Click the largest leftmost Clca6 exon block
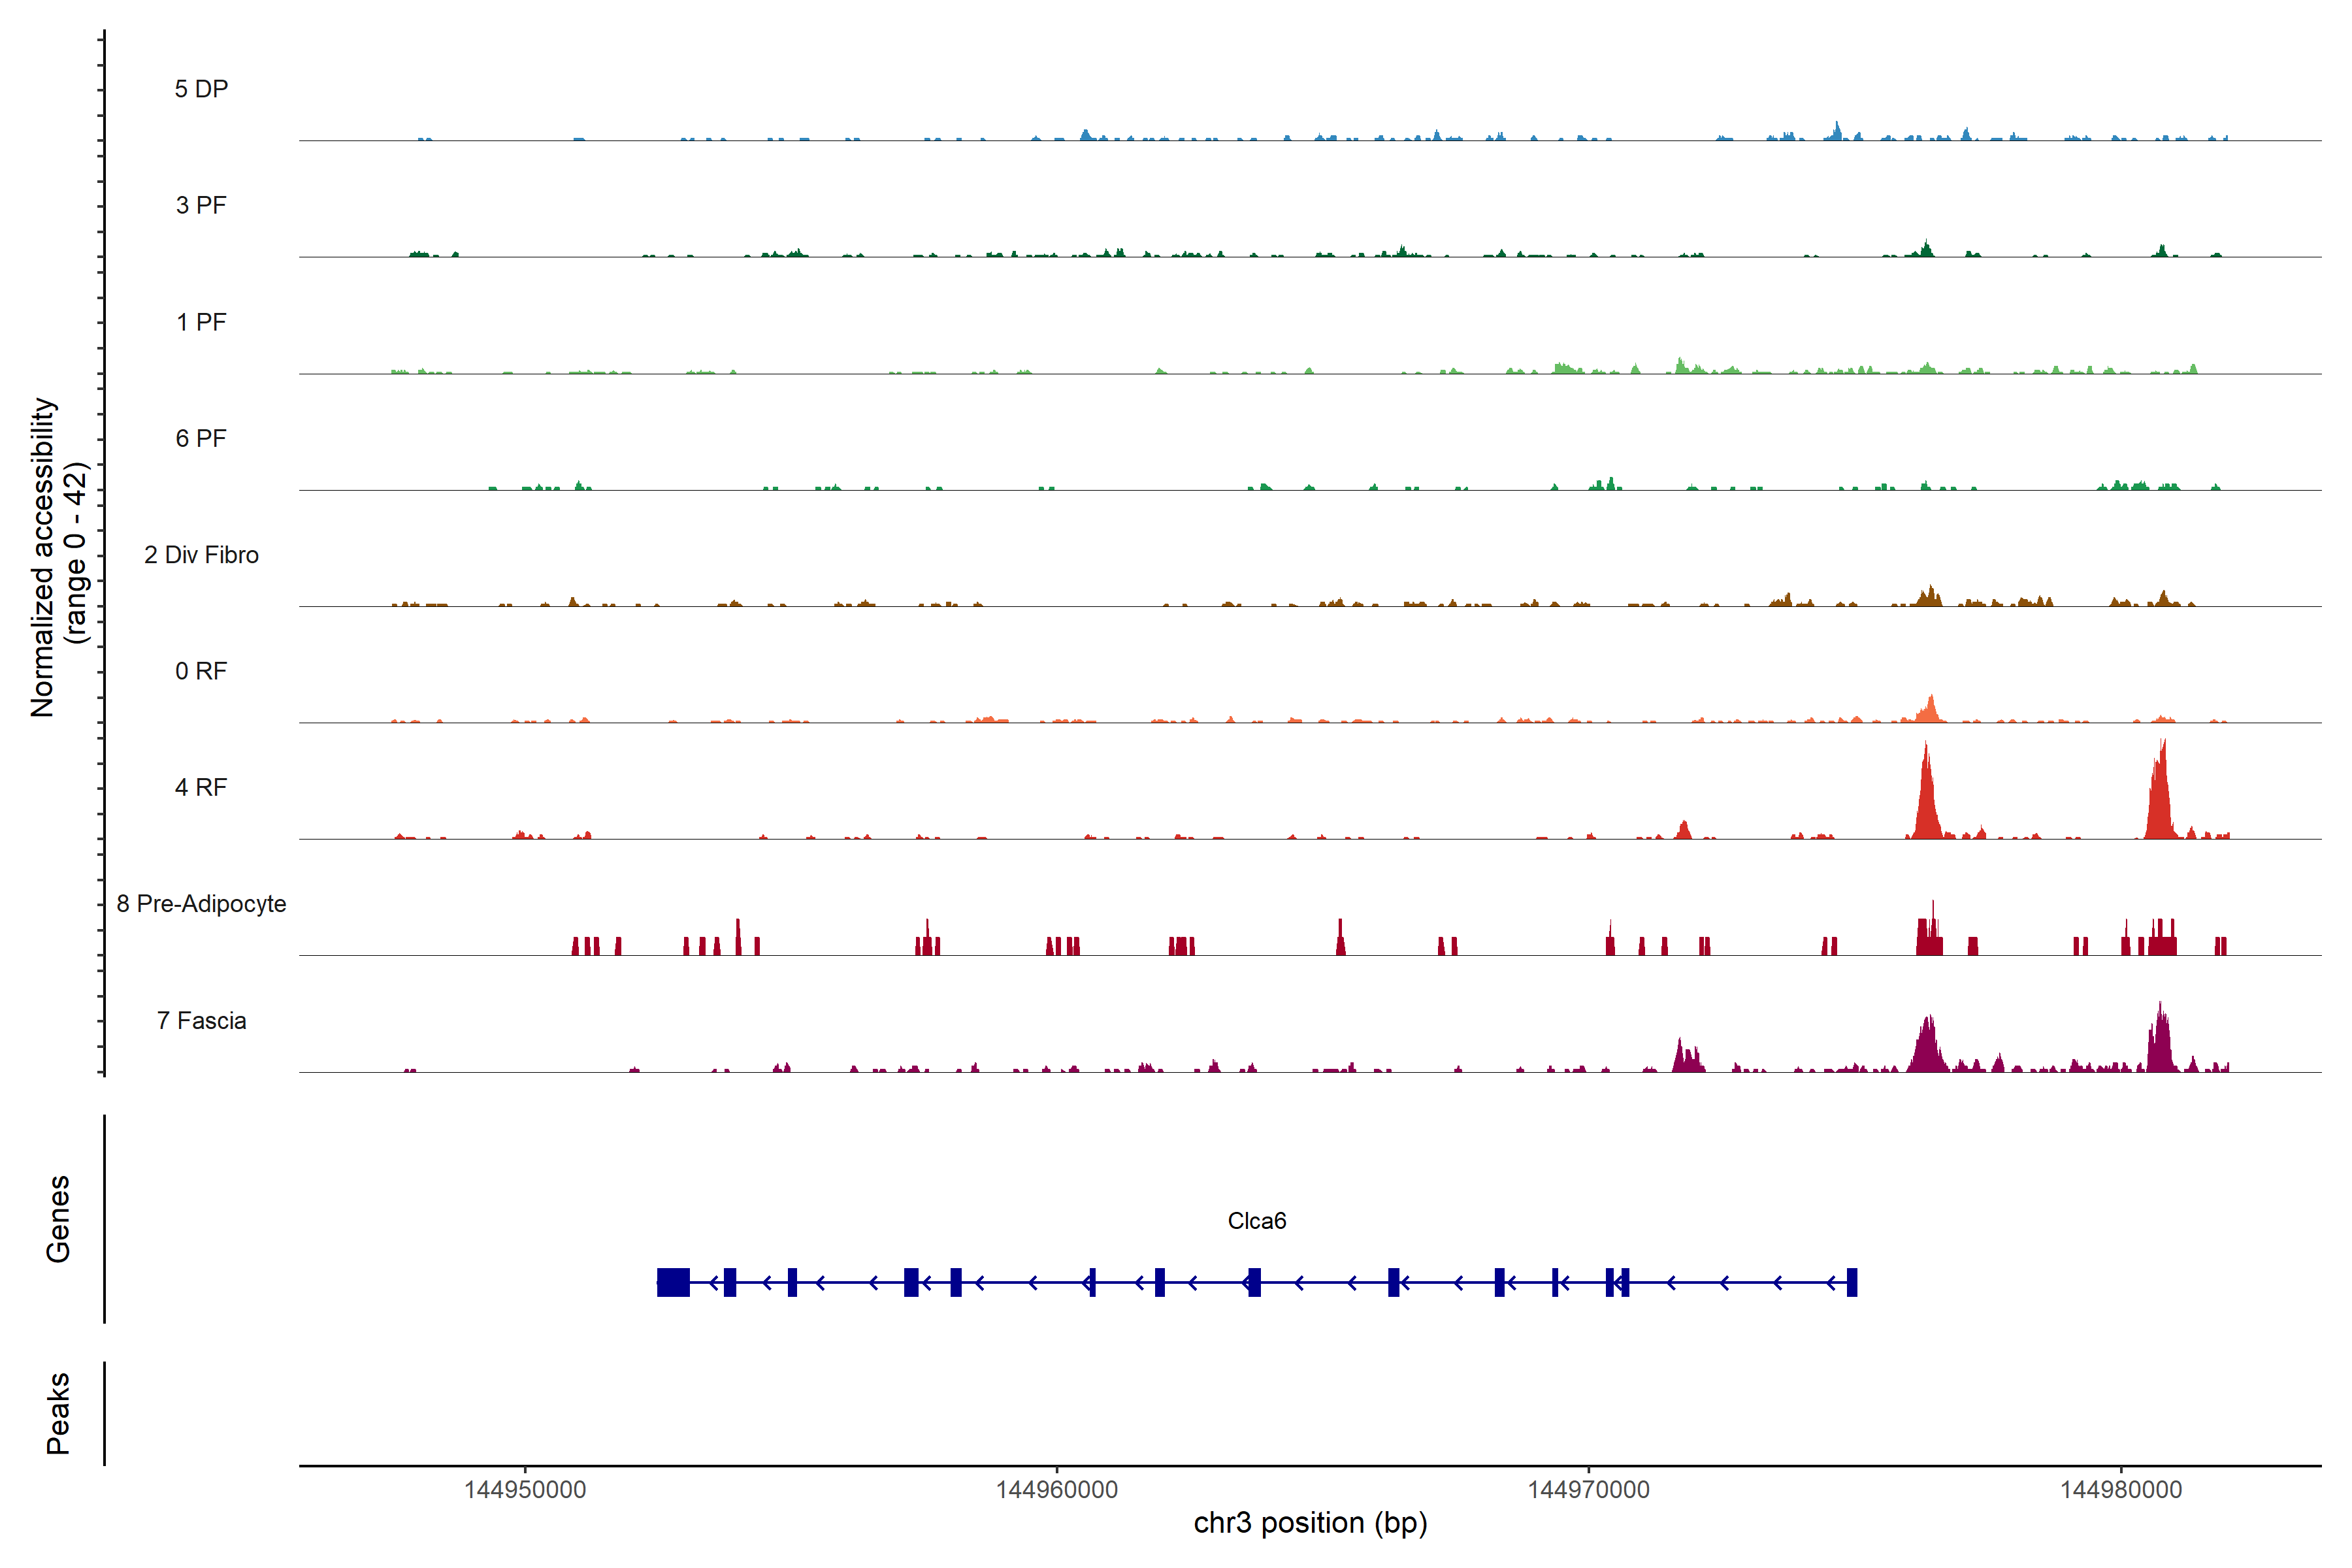The image size is (2352, 1568). pos(673,1282)
